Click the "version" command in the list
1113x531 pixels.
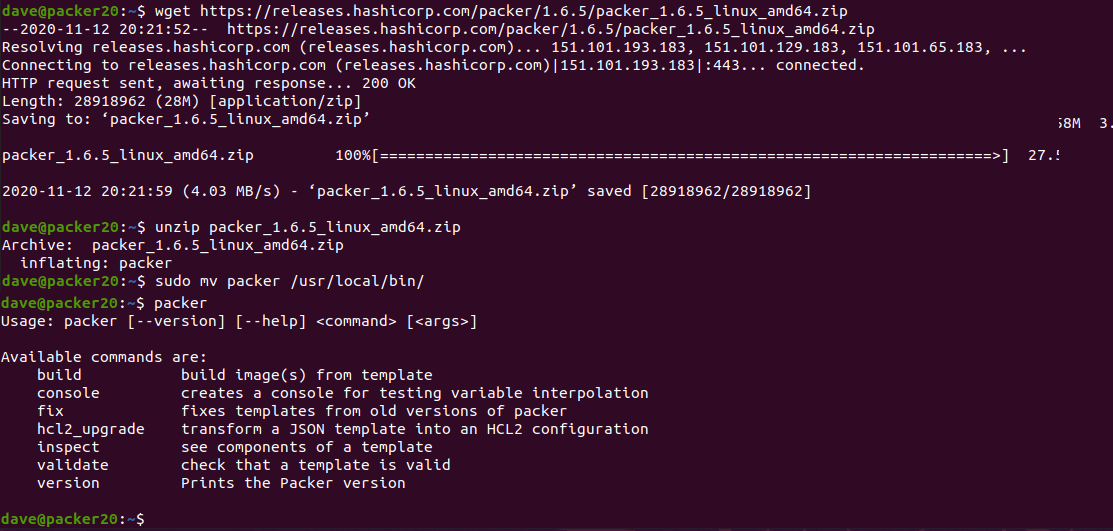tap(68, 483)
